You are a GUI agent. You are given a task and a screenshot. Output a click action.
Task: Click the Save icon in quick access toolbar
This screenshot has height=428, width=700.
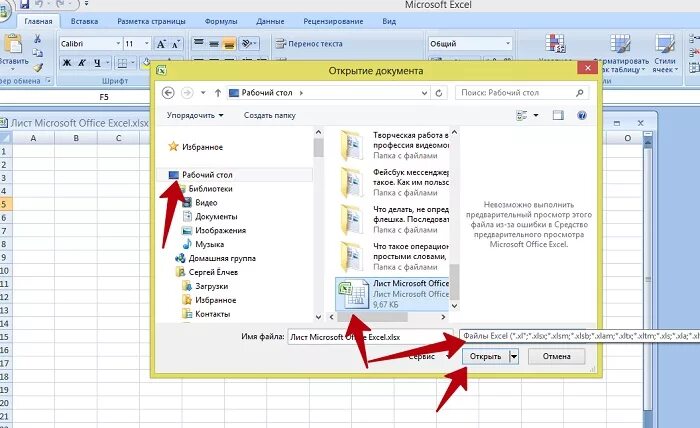tap(25, 4)
